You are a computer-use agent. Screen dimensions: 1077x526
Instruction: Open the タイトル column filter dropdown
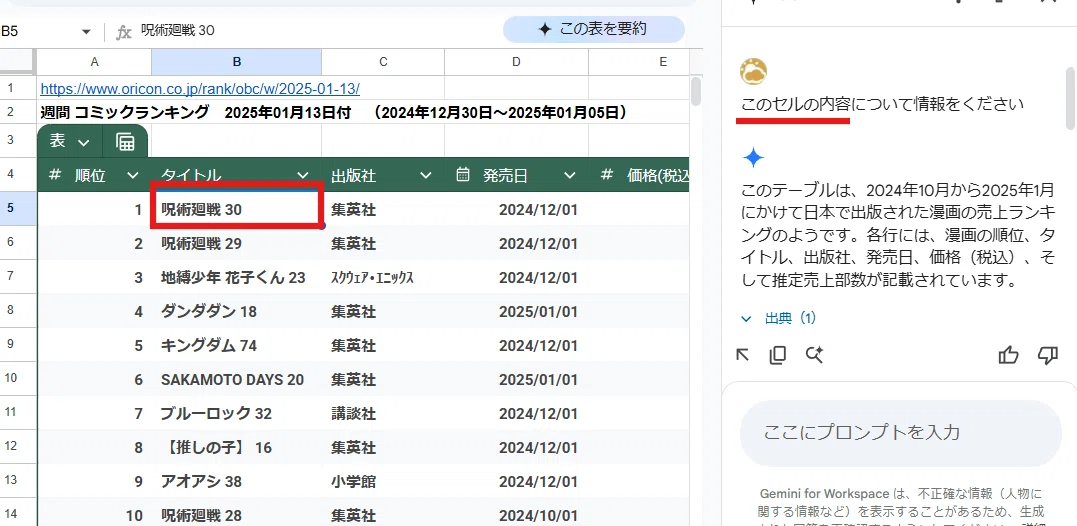(x=304, y=176)
